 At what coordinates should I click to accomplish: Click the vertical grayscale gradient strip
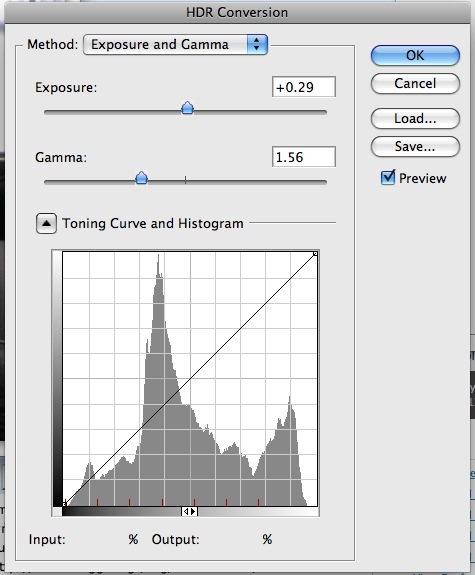(57, 379)
